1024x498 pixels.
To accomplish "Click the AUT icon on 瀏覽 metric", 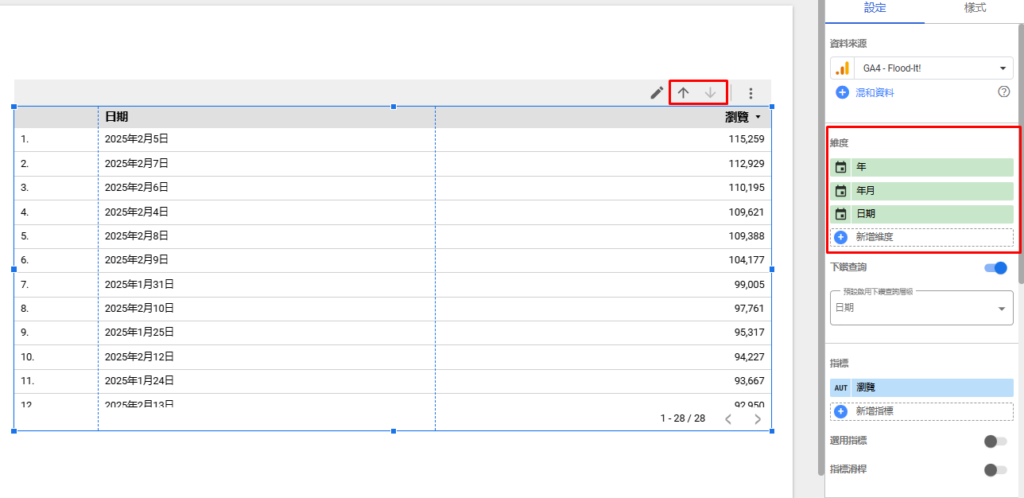I will (x=841, y=387).
